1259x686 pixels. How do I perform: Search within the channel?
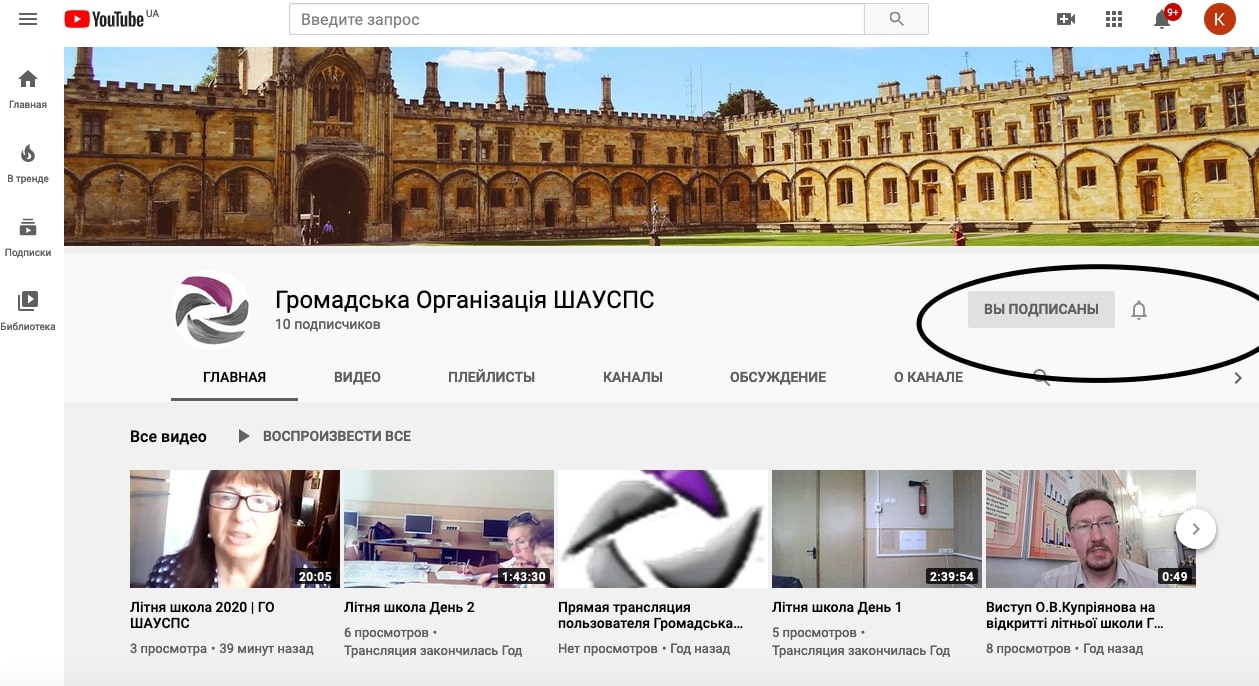pyautogui.click(x=1041, y=377)
